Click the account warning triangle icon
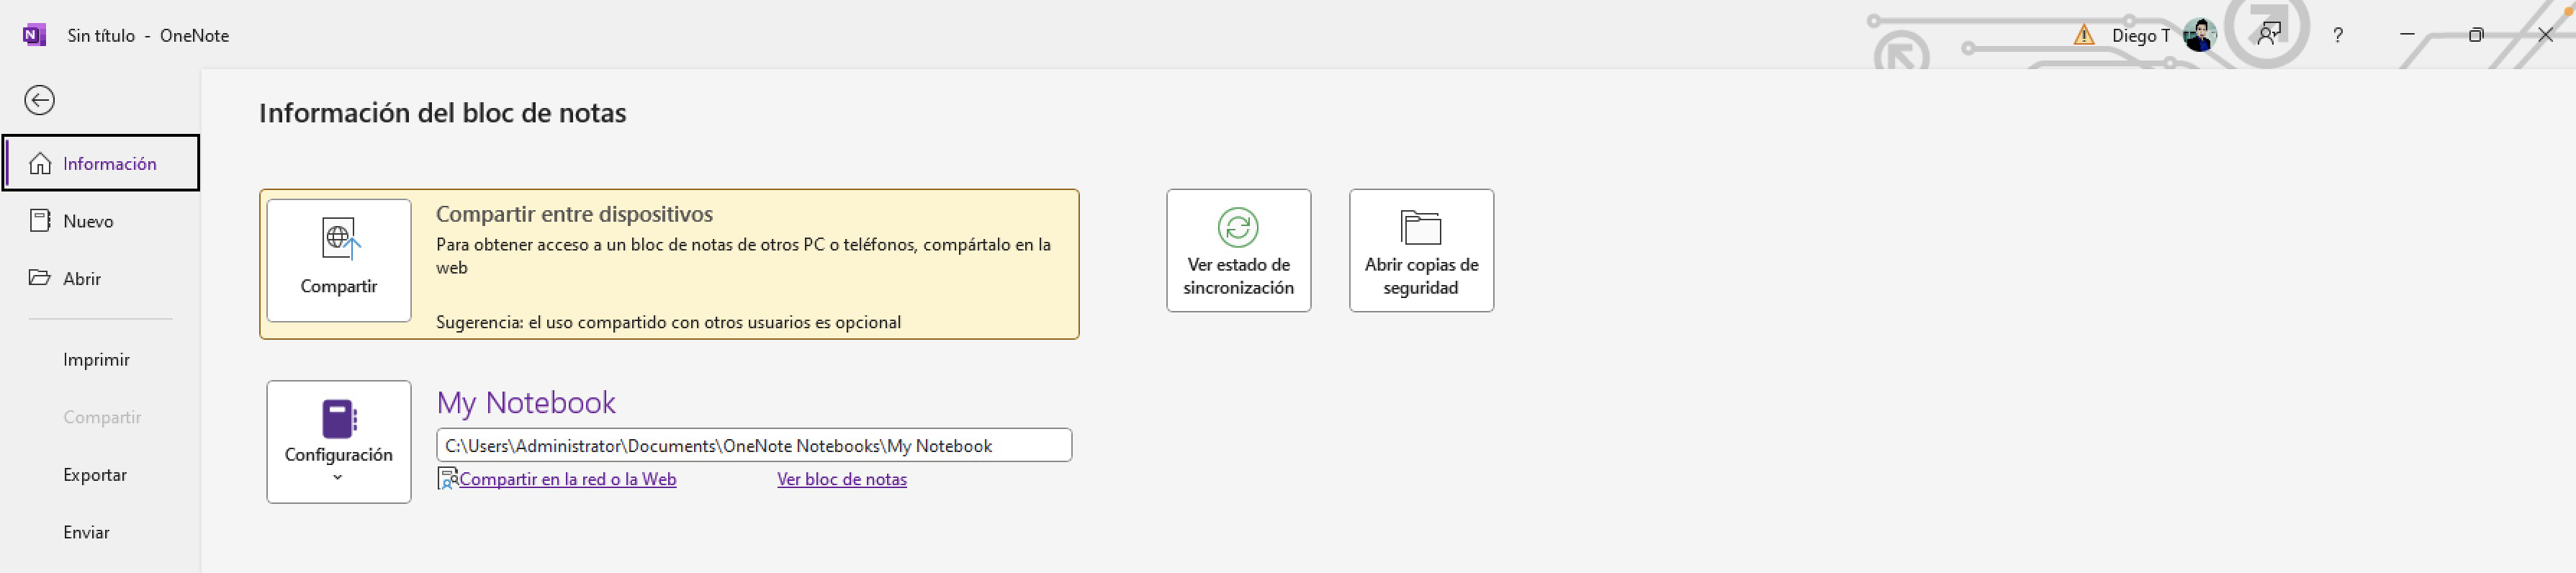 point(2084,35)
